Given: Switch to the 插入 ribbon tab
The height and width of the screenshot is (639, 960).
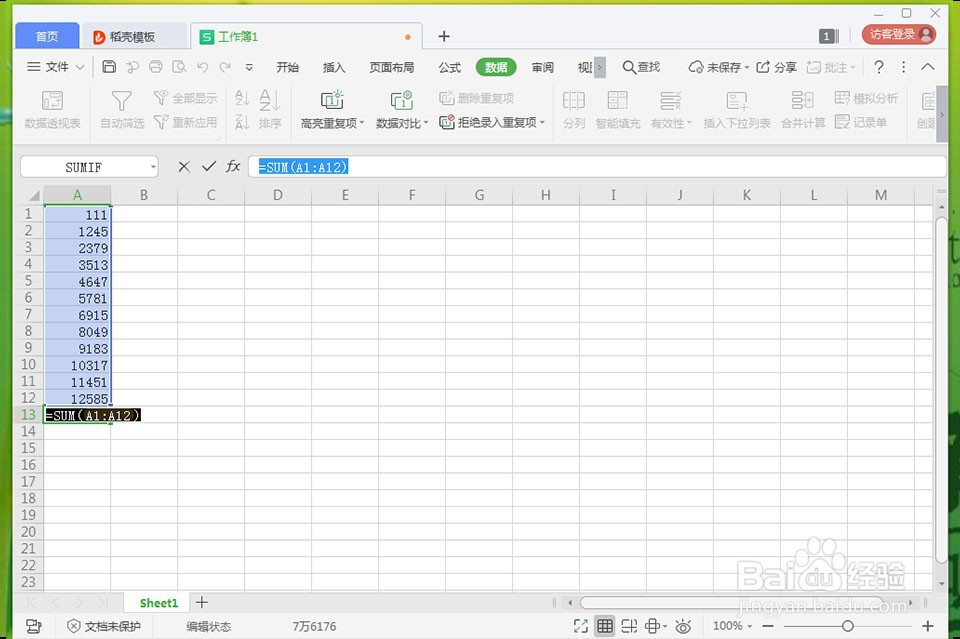Looking at the screenshot, I should click(x=334, y=67).
